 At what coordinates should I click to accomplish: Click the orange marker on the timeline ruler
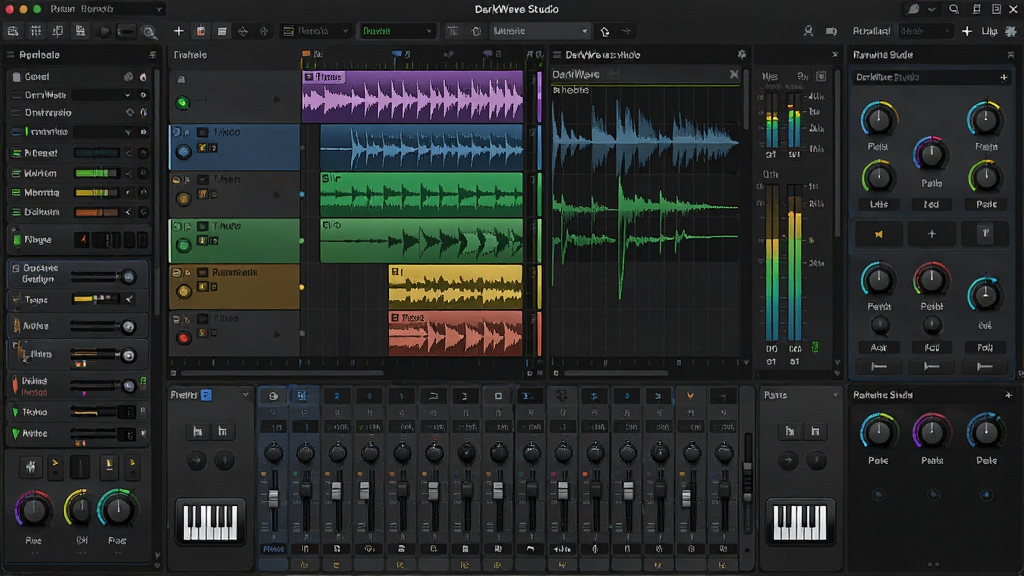[x=306, y=54]
